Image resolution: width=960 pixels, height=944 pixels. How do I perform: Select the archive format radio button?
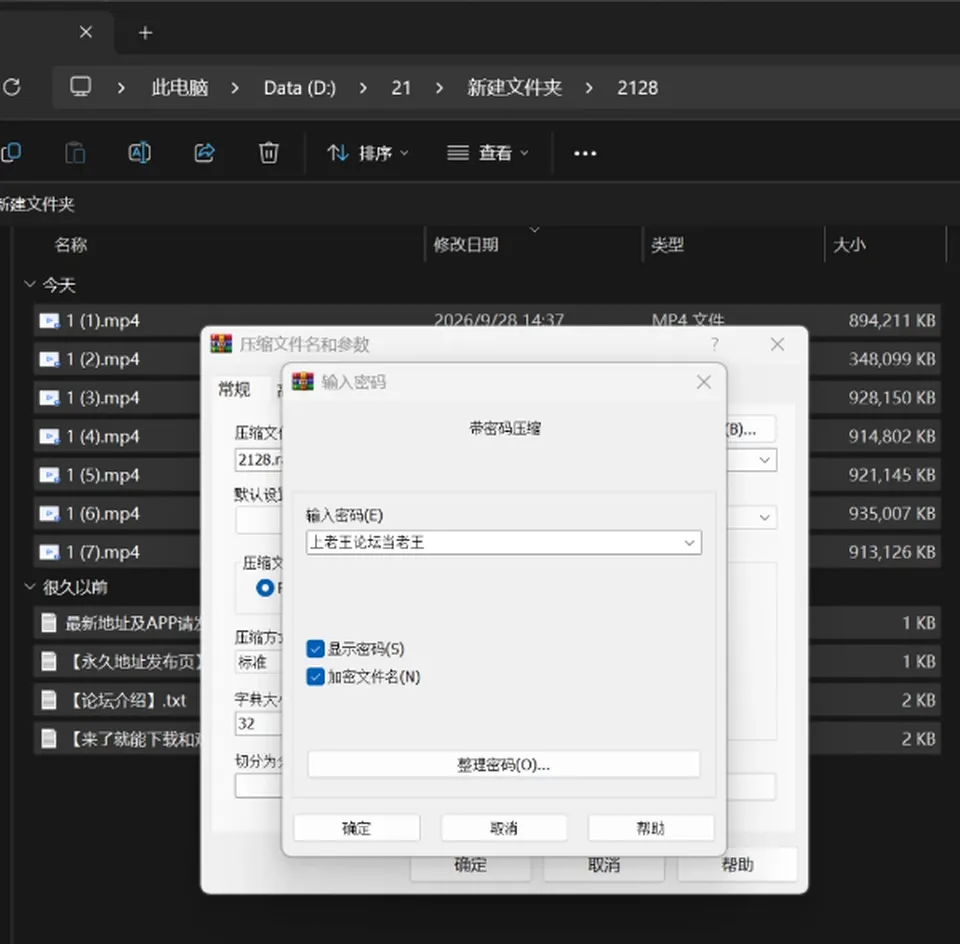click(x=265, y=588)
